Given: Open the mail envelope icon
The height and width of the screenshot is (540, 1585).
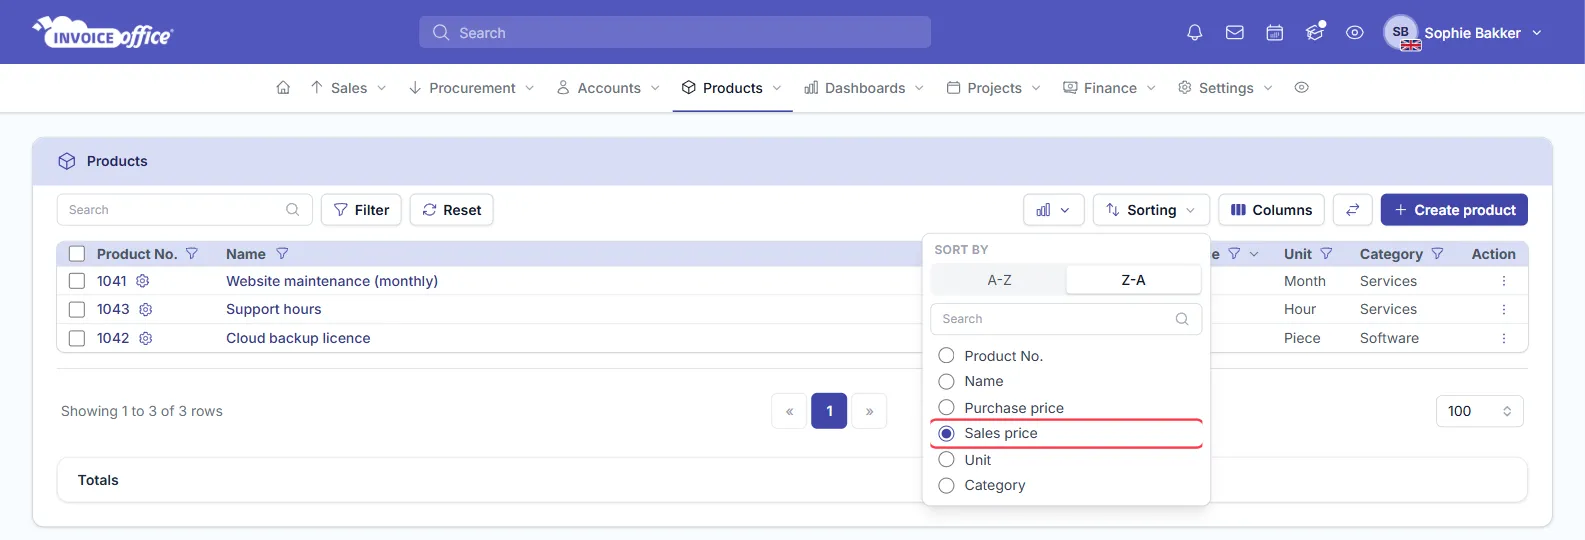Looking at the screenshot, I should coord(1235,33).
